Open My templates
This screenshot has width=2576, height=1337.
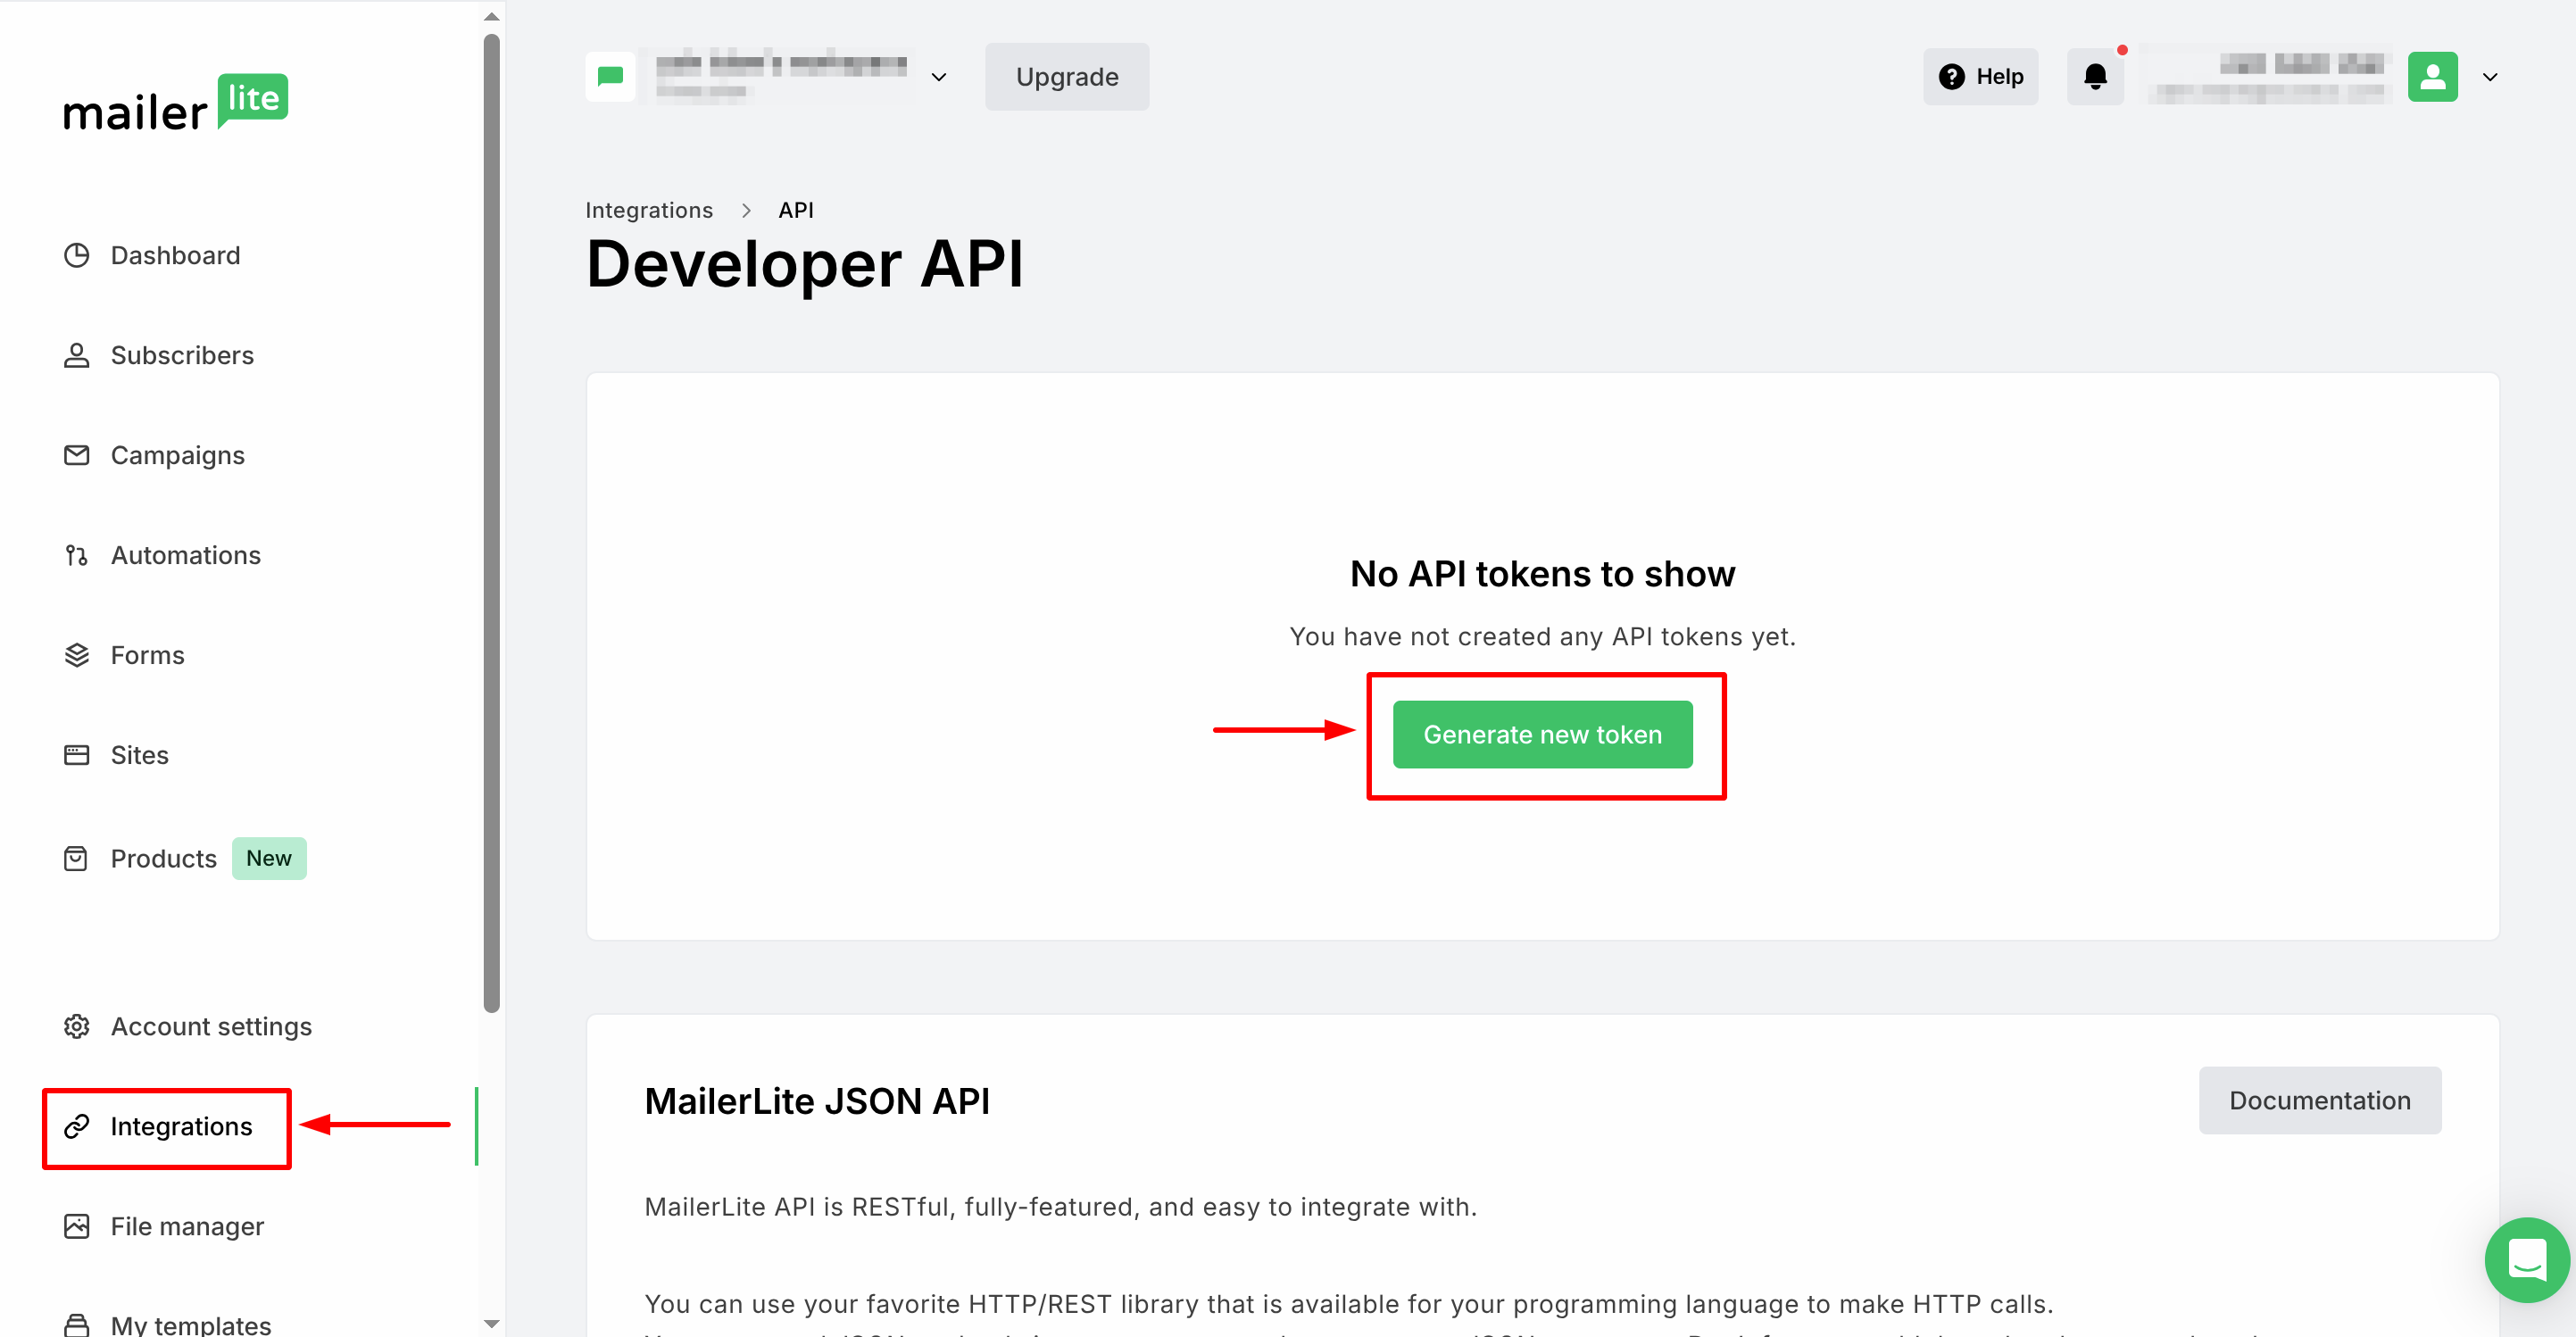167,1325
